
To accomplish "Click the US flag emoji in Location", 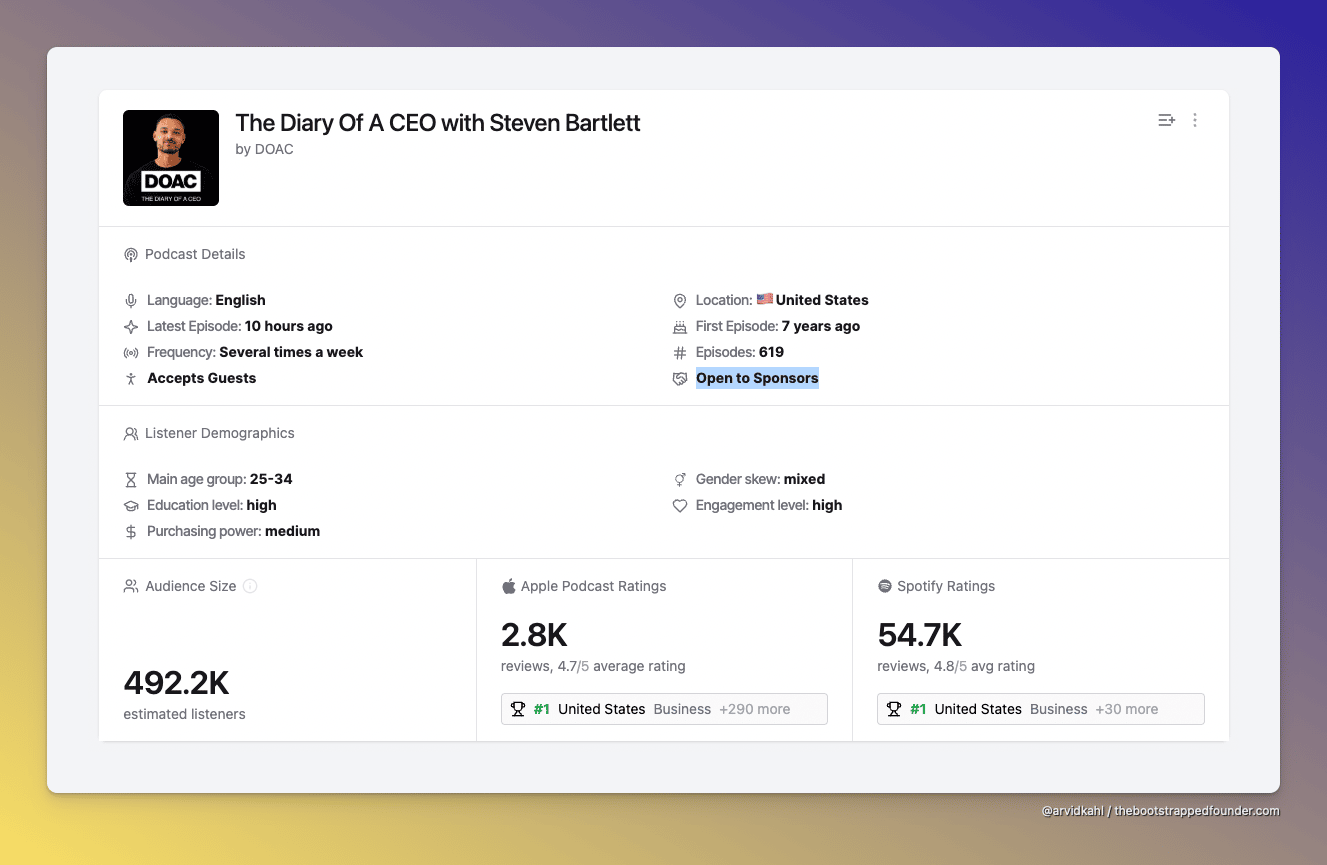I will click(x=765, y=300).
